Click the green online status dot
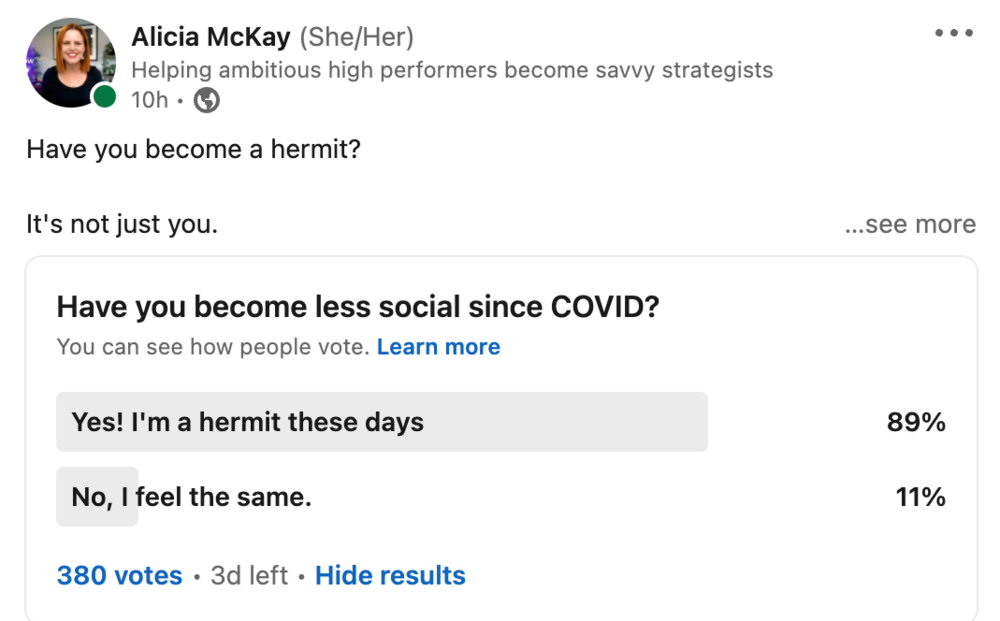1000x621 pixels. tap(104, 97)
